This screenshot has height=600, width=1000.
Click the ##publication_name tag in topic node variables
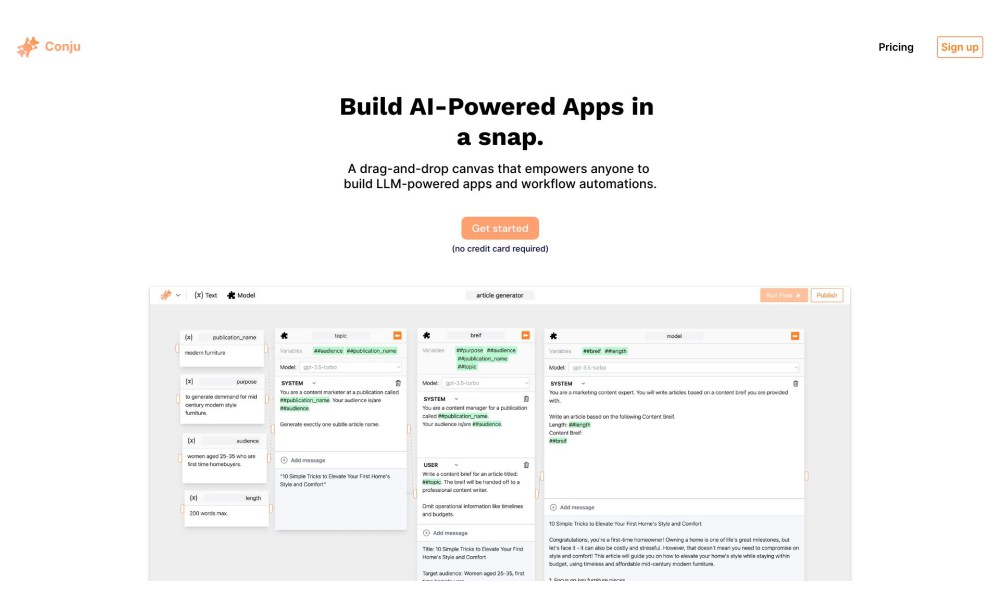pyautogui.click(x=372, y=351)
